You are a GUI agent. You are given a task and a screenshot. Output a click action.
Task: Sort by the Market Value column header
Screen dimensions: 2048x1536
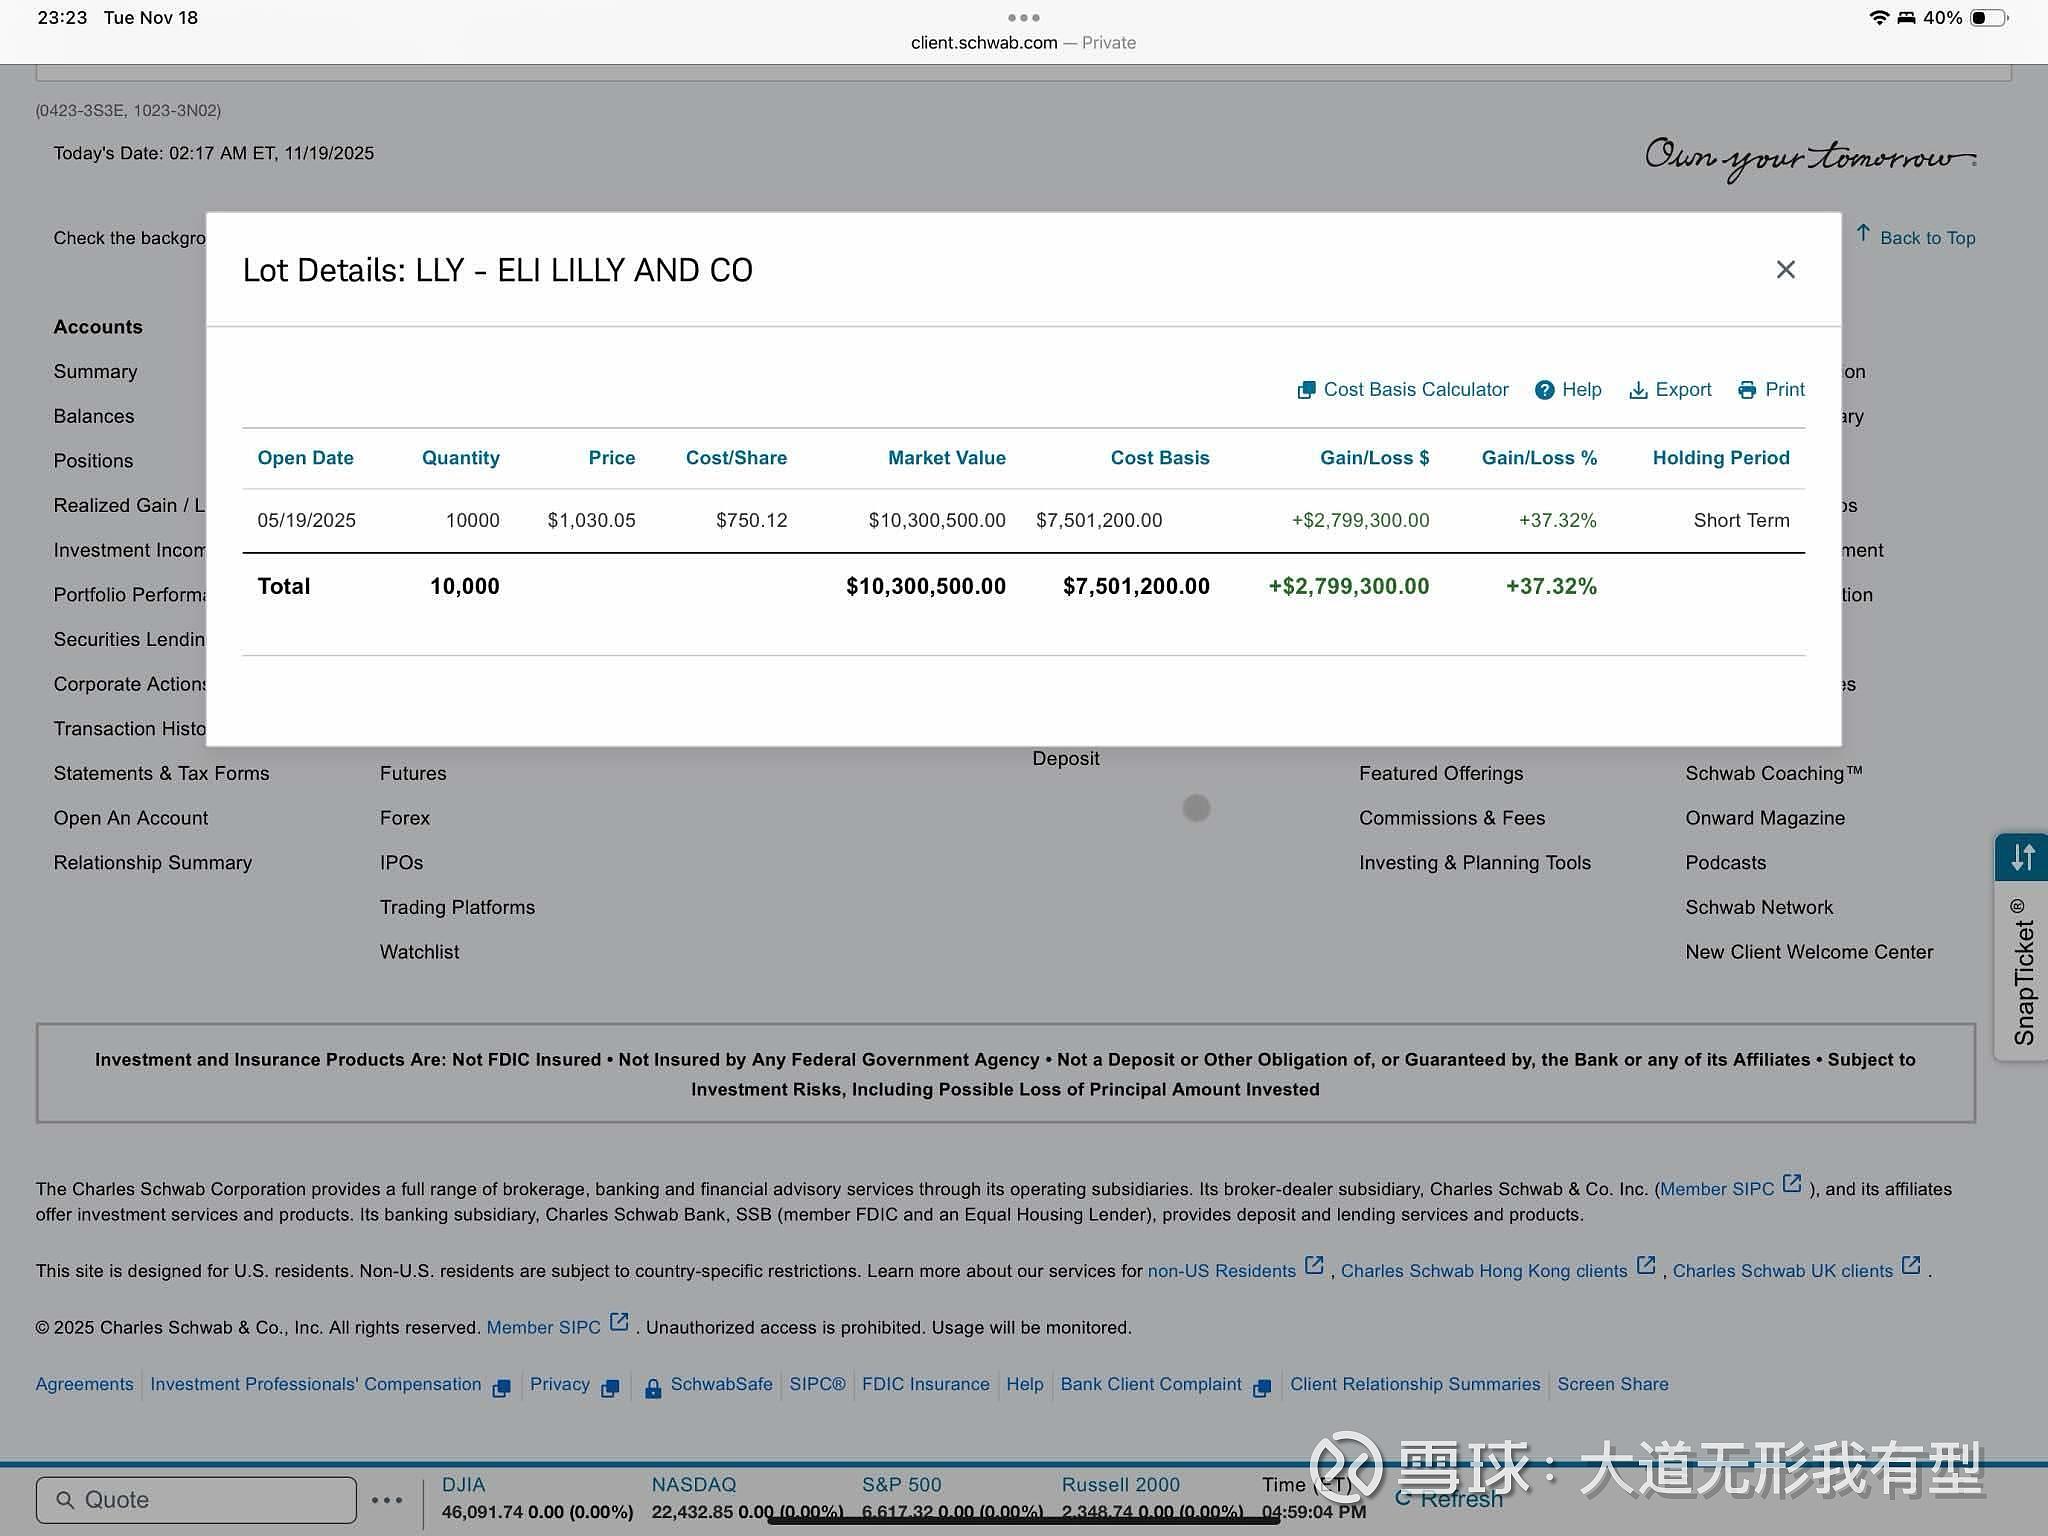(x=946, y=458)
